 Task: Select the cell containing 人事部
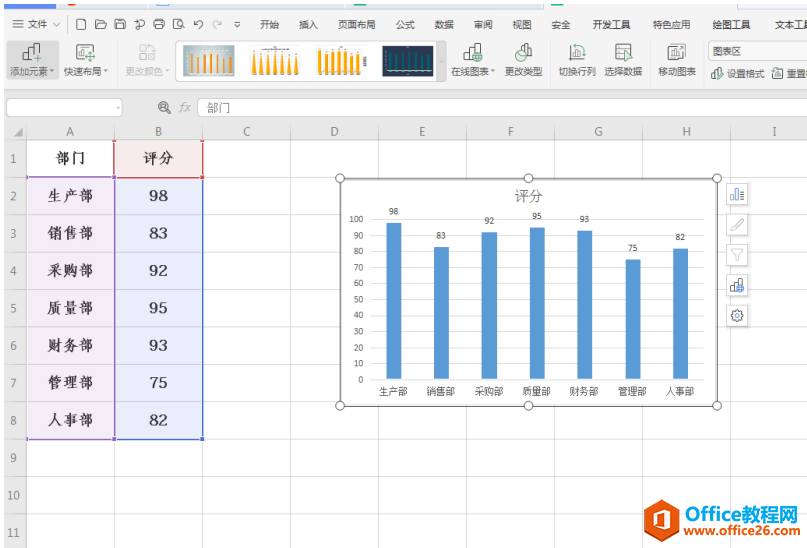tap(71, 420)
